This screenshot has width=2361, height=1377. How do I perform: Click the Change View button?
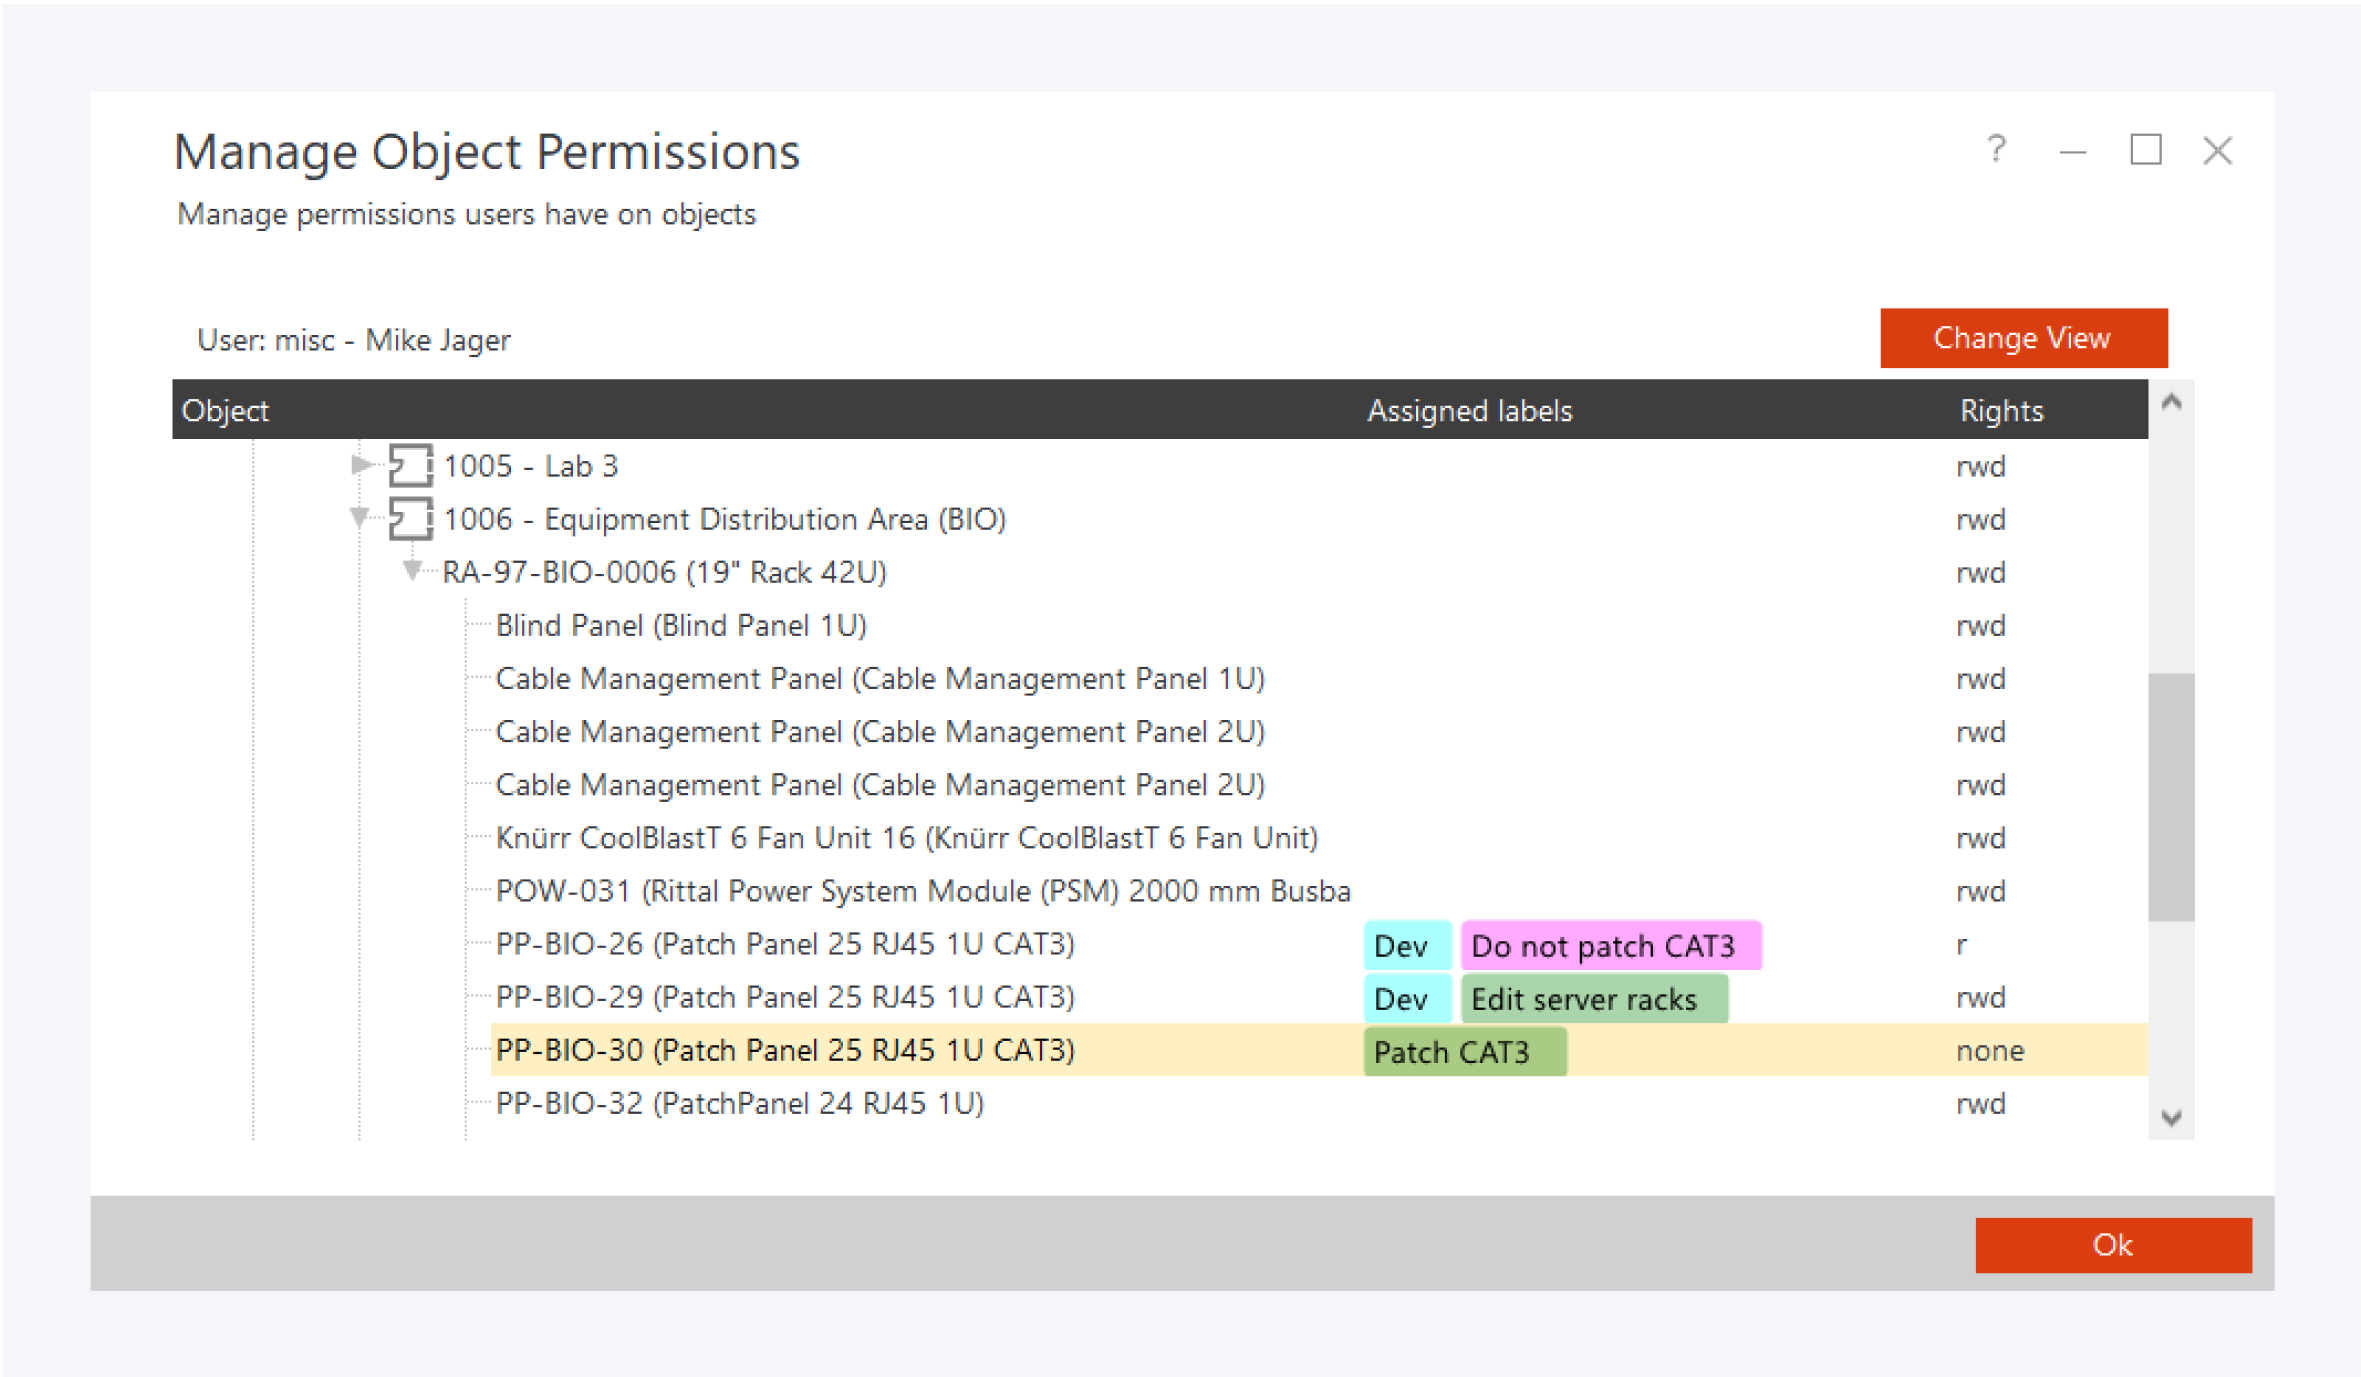[2022, 338]
